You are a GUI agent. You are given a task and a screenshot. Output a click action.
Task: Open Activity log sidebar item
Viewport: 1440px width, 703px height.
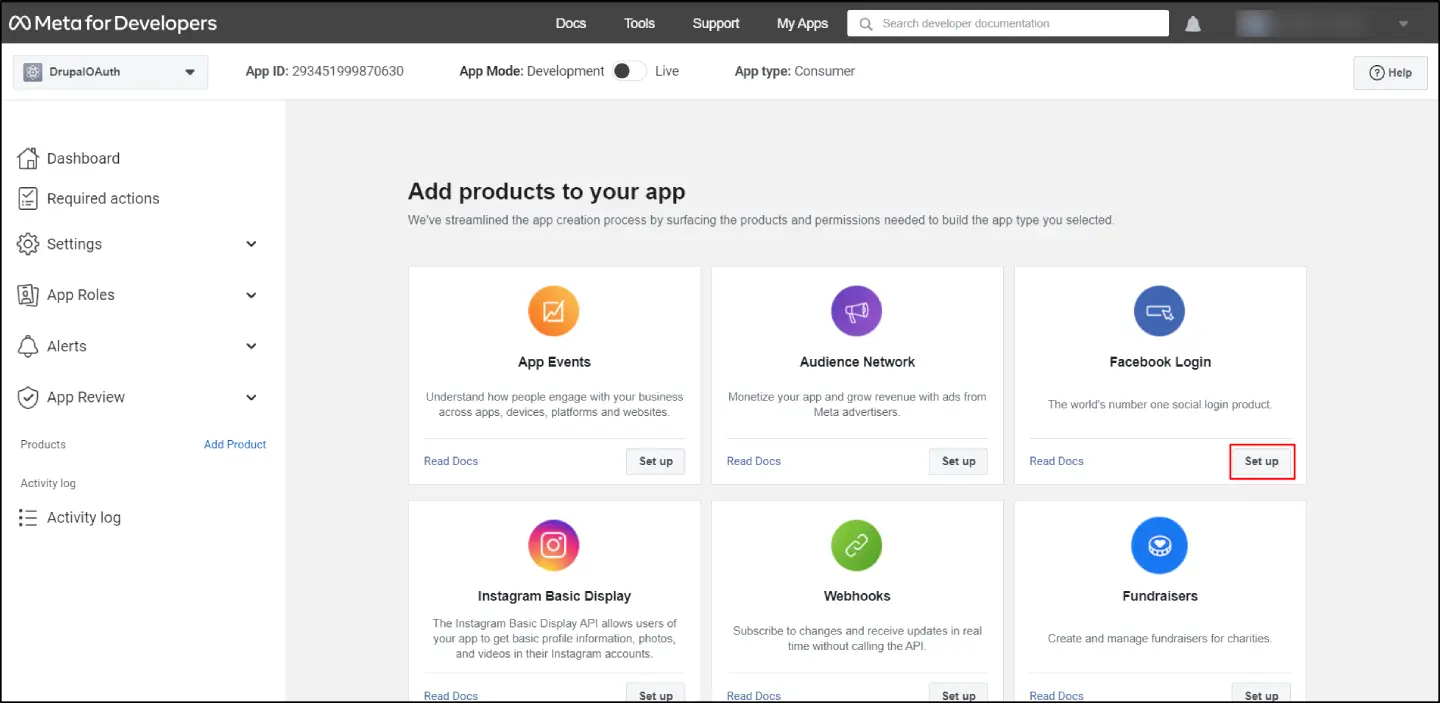coord(84,517)
